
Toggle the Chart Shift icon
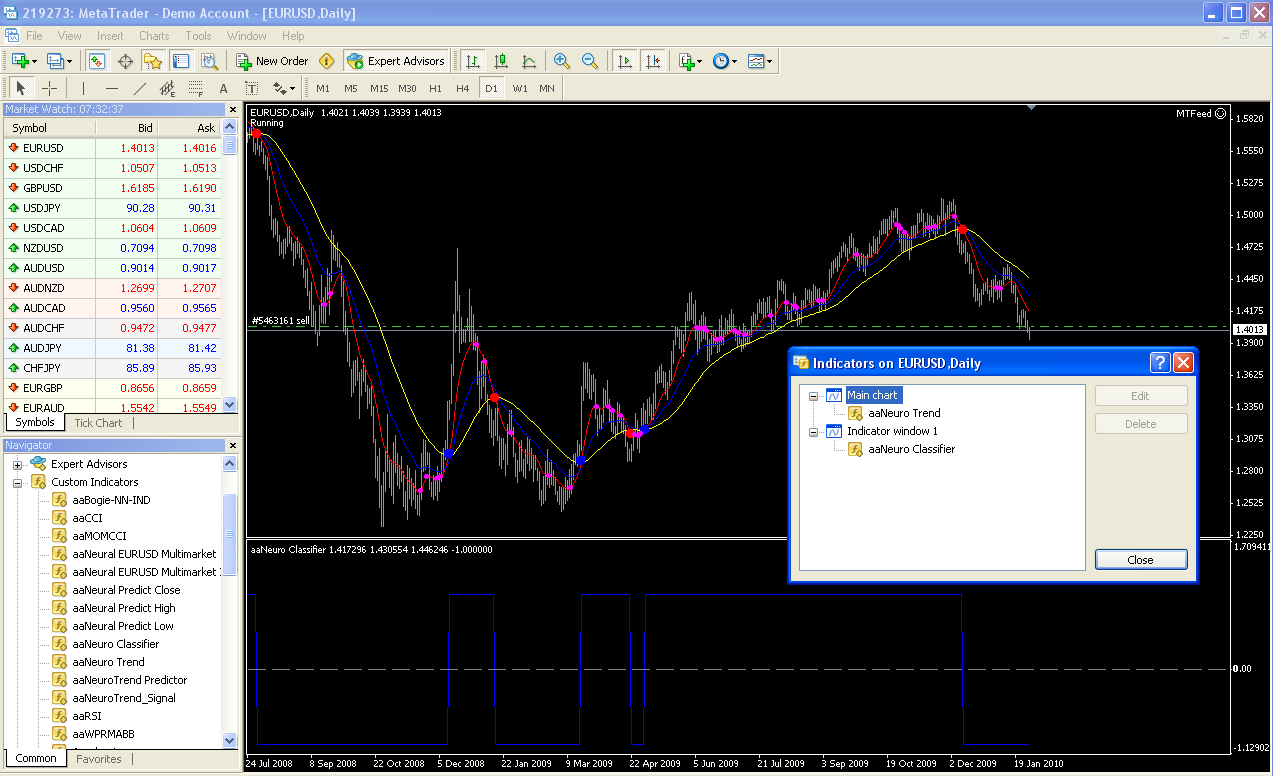tap(653, 61)
